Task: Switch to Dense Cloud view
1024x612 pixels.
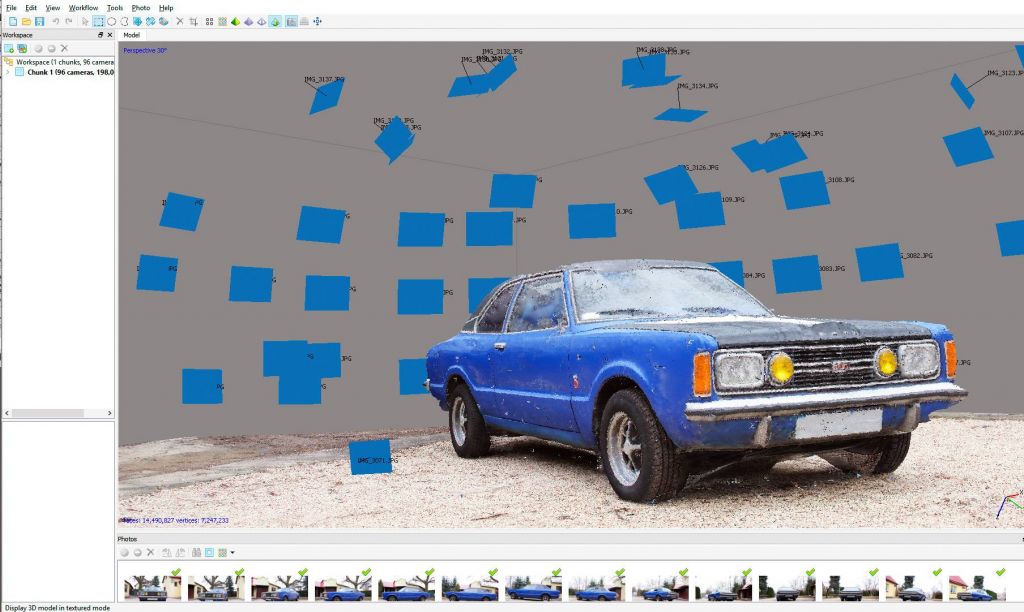Action: [222, 21]
